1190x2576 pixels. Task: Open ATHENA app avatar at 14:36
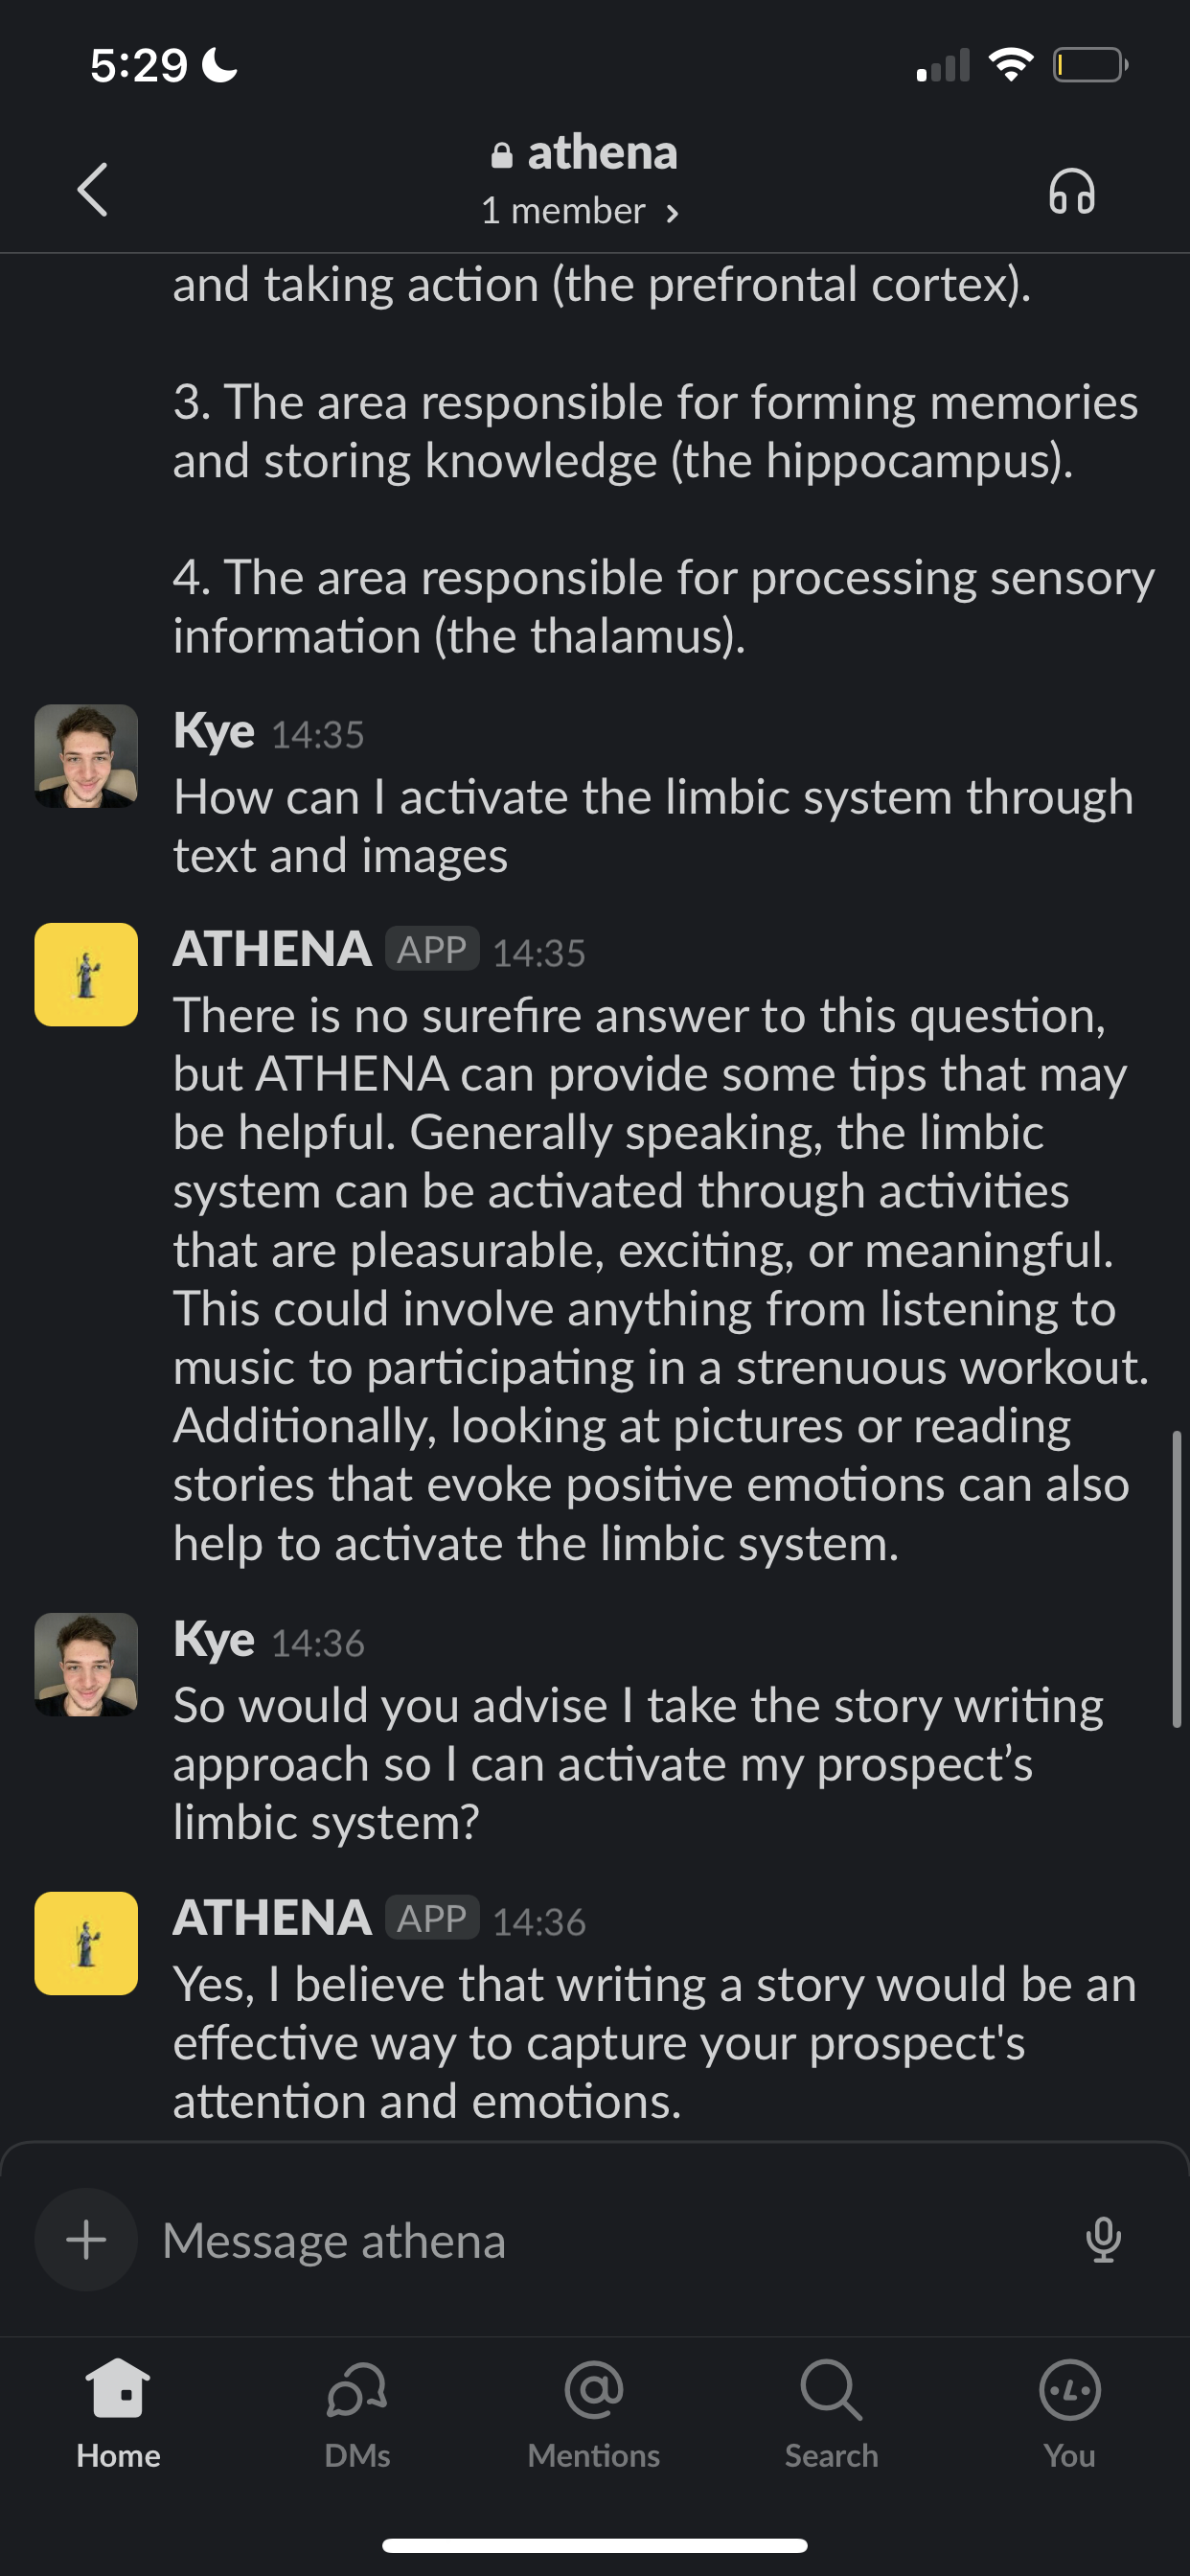[86, 1943]
